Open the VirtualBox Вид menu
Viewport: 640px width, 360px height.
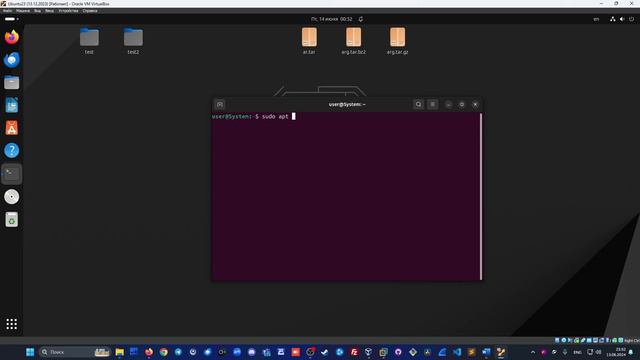tap(38, 11)
